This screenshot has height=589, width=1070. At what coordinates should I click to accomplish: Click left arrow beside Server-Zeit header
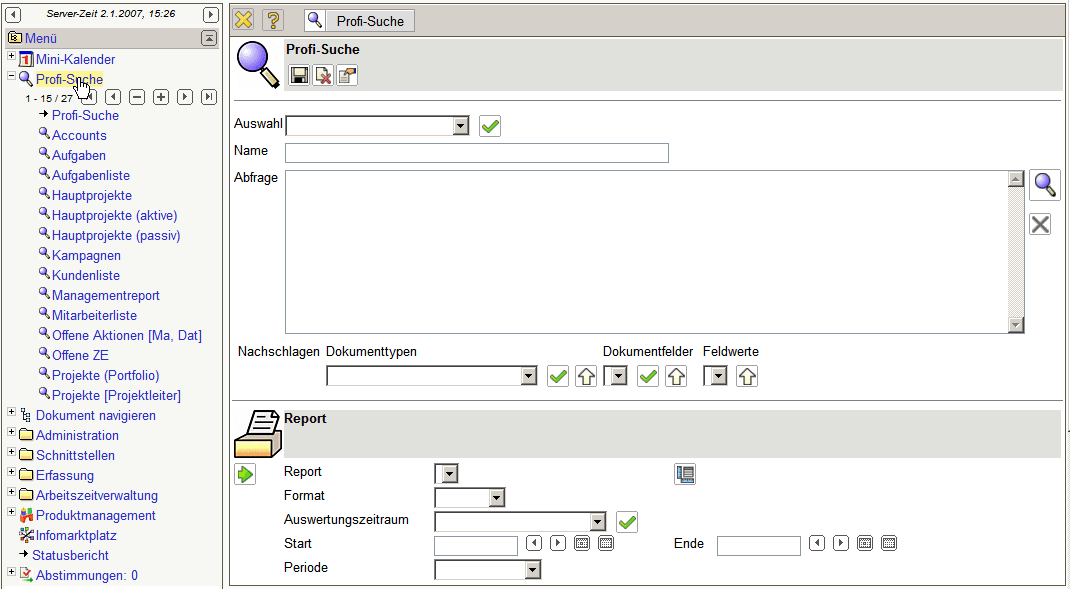(13, 14)
